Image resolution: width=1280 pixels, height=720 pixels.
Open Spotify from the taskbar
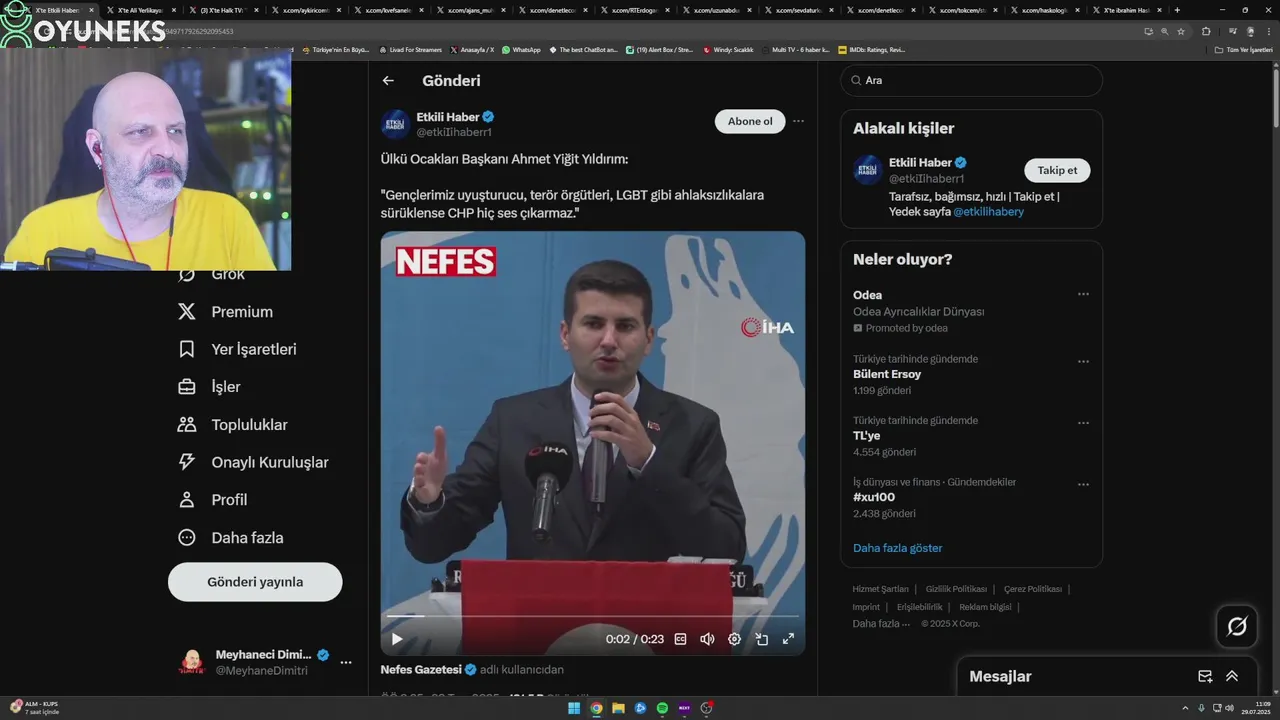[x=662, y=708]
